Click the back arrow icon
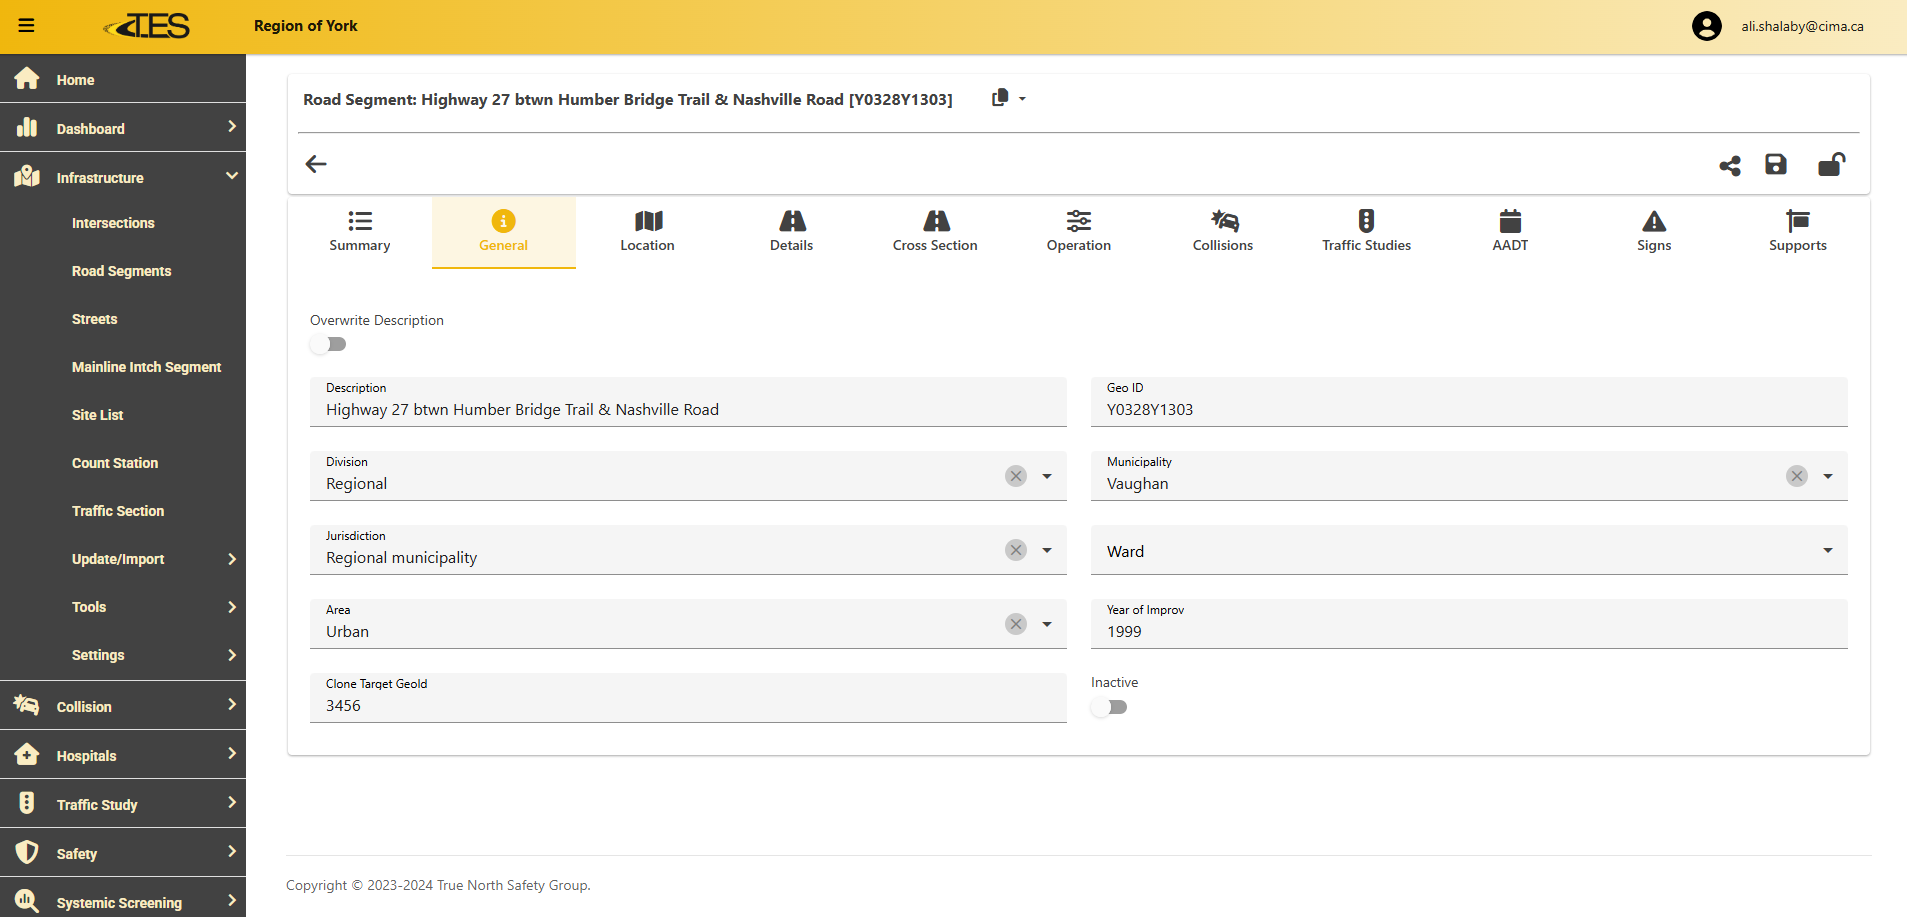Image resolution: width=1907 pixels, height=917 pixels. click(x=316, y=164)
